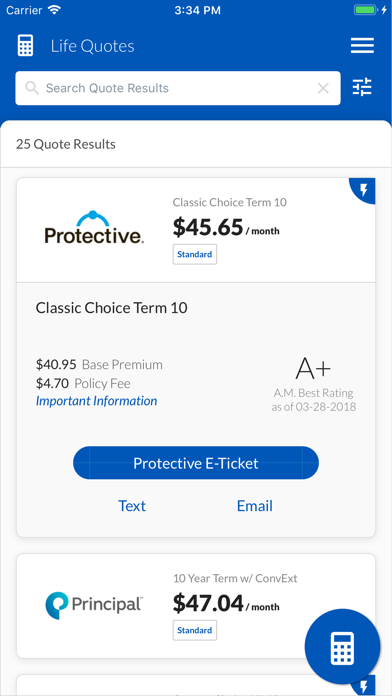Select the Text option

pyautogui.click(x=132, y=506)
